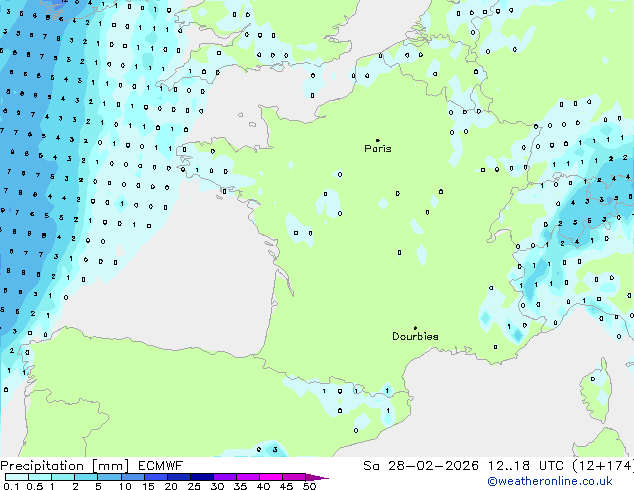Pick the 10–15 mm legend swatch
Image resolution: width=634 pixels, height=490 pixels.
tap(132, 477)
